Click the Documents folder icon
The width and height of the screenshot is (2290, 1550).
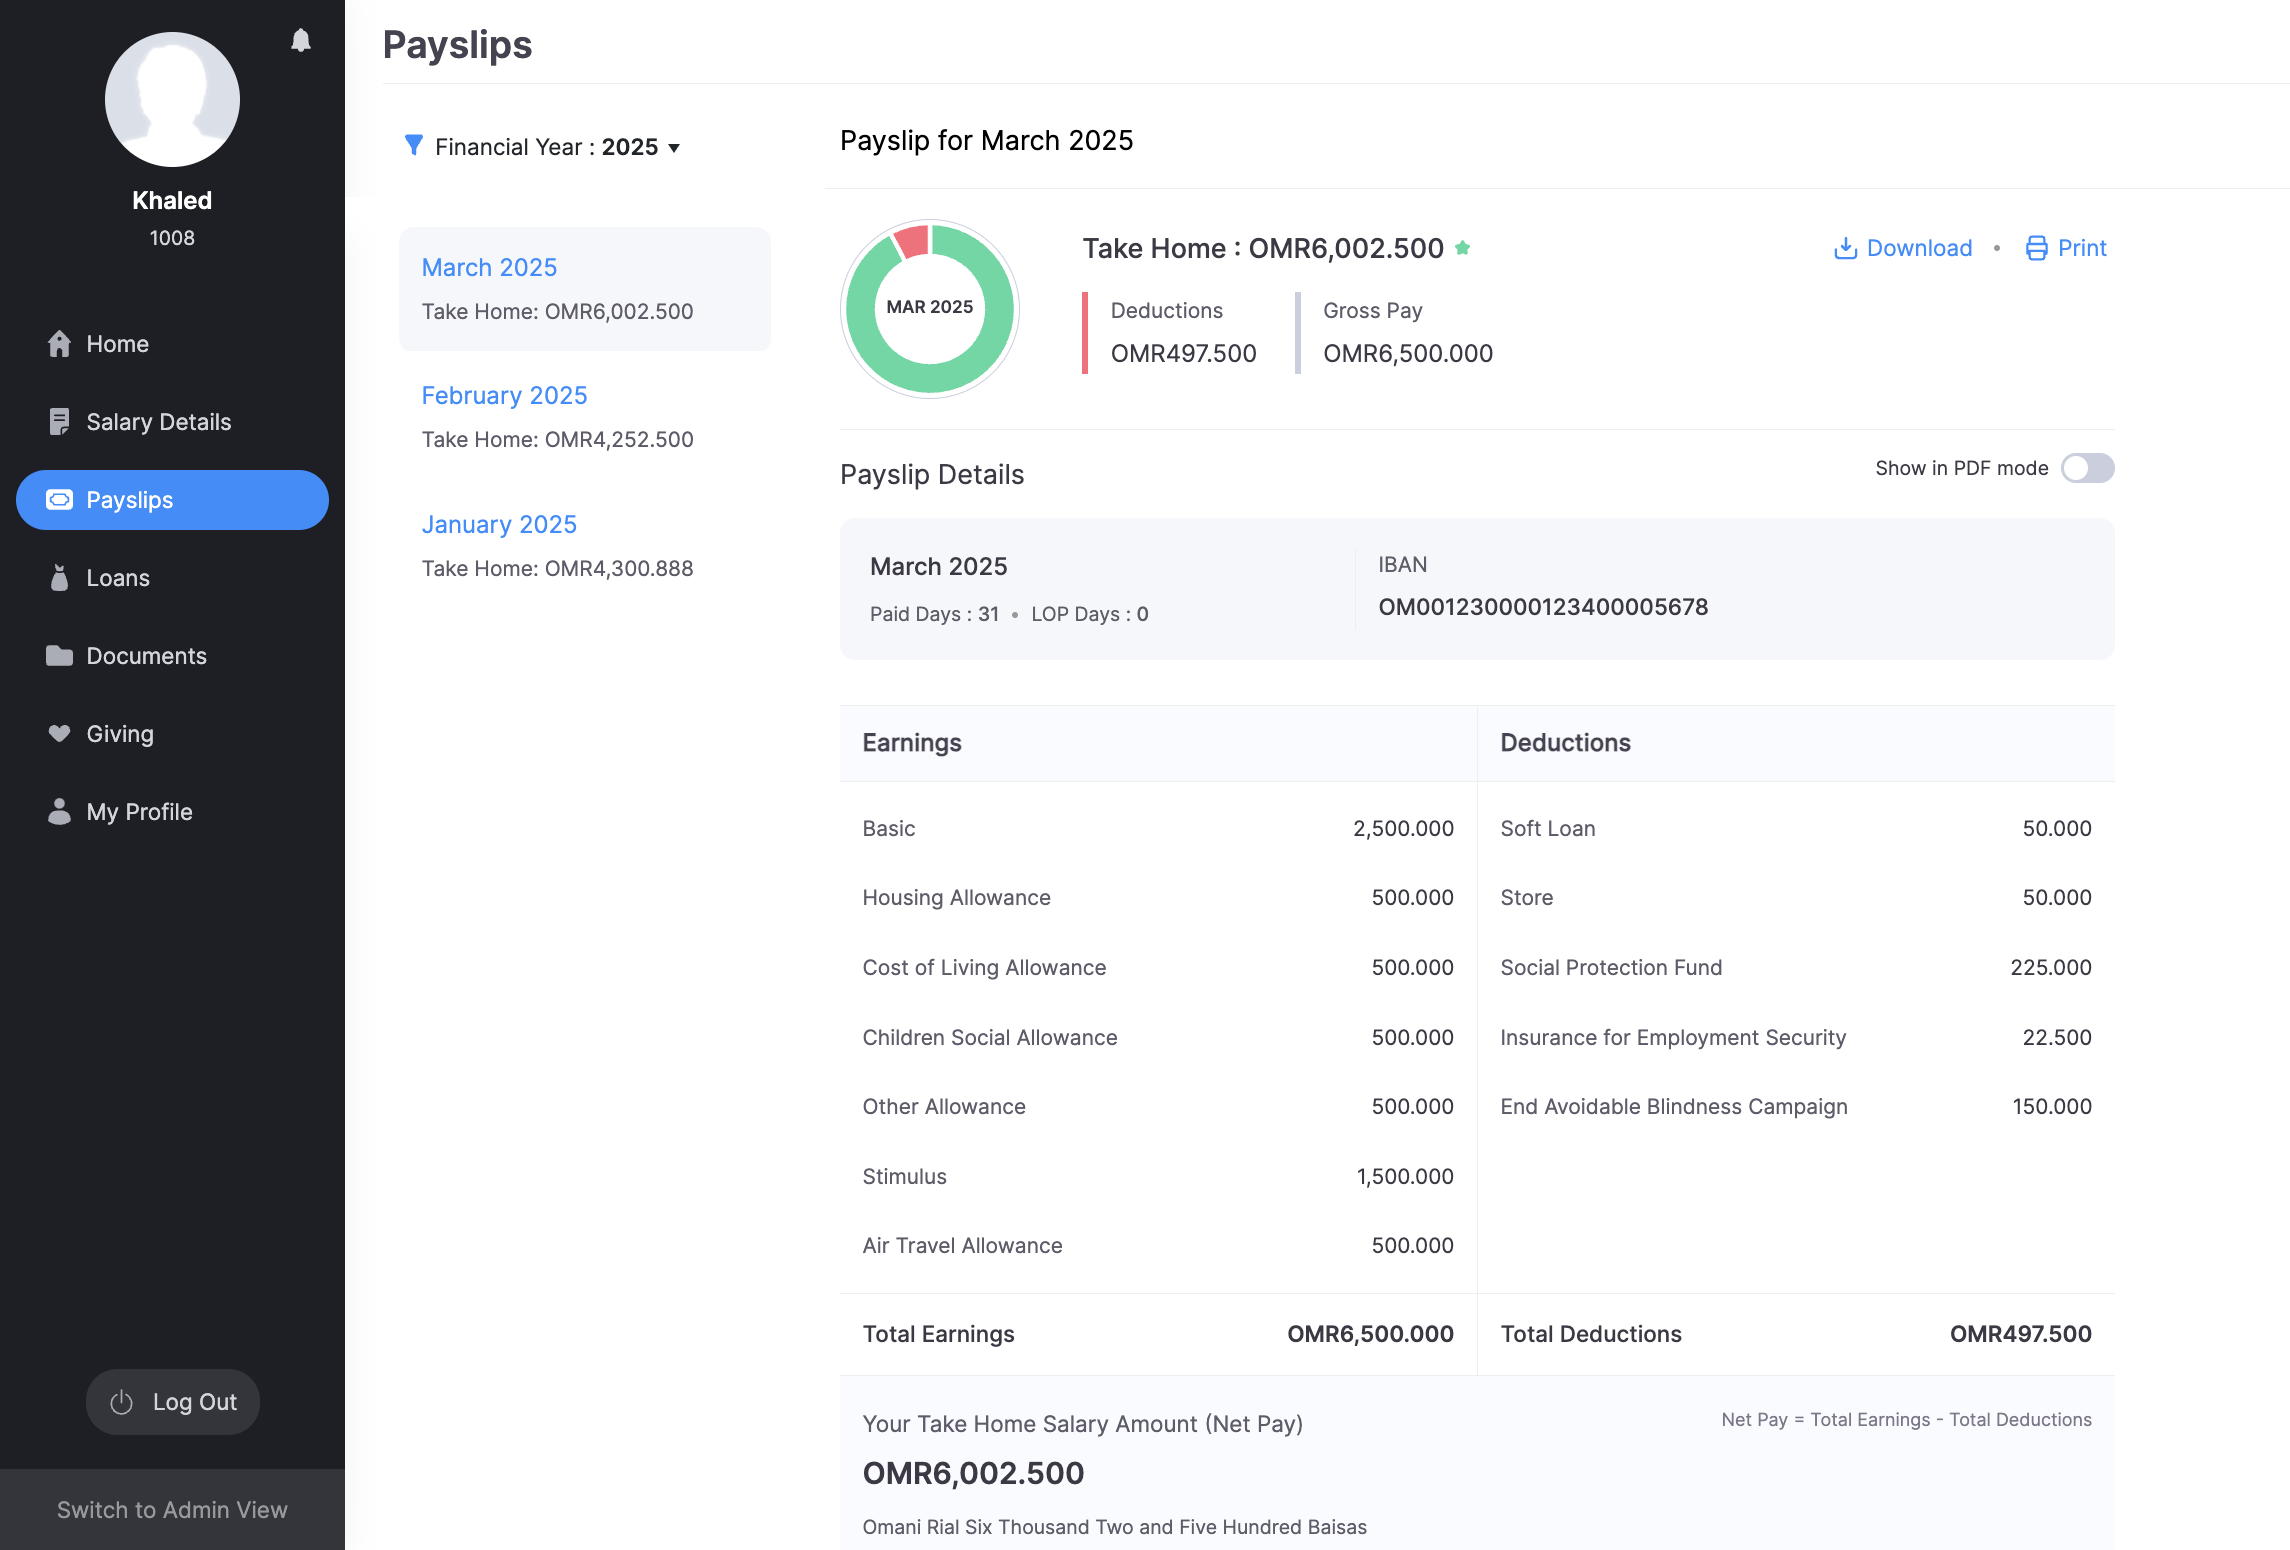point(59,656)
